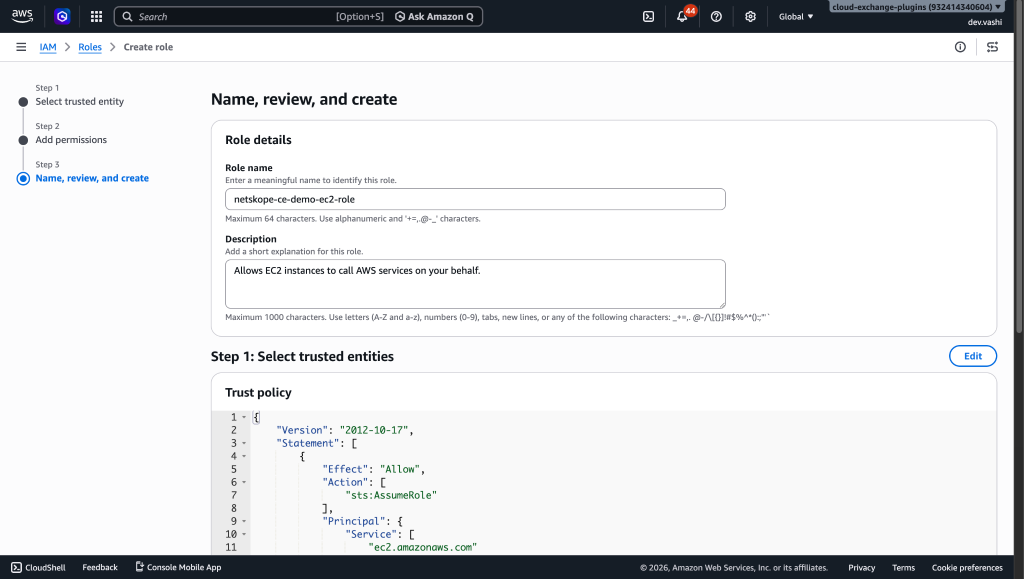Ask Amazon Q from the search bar

tap(434, 16)
